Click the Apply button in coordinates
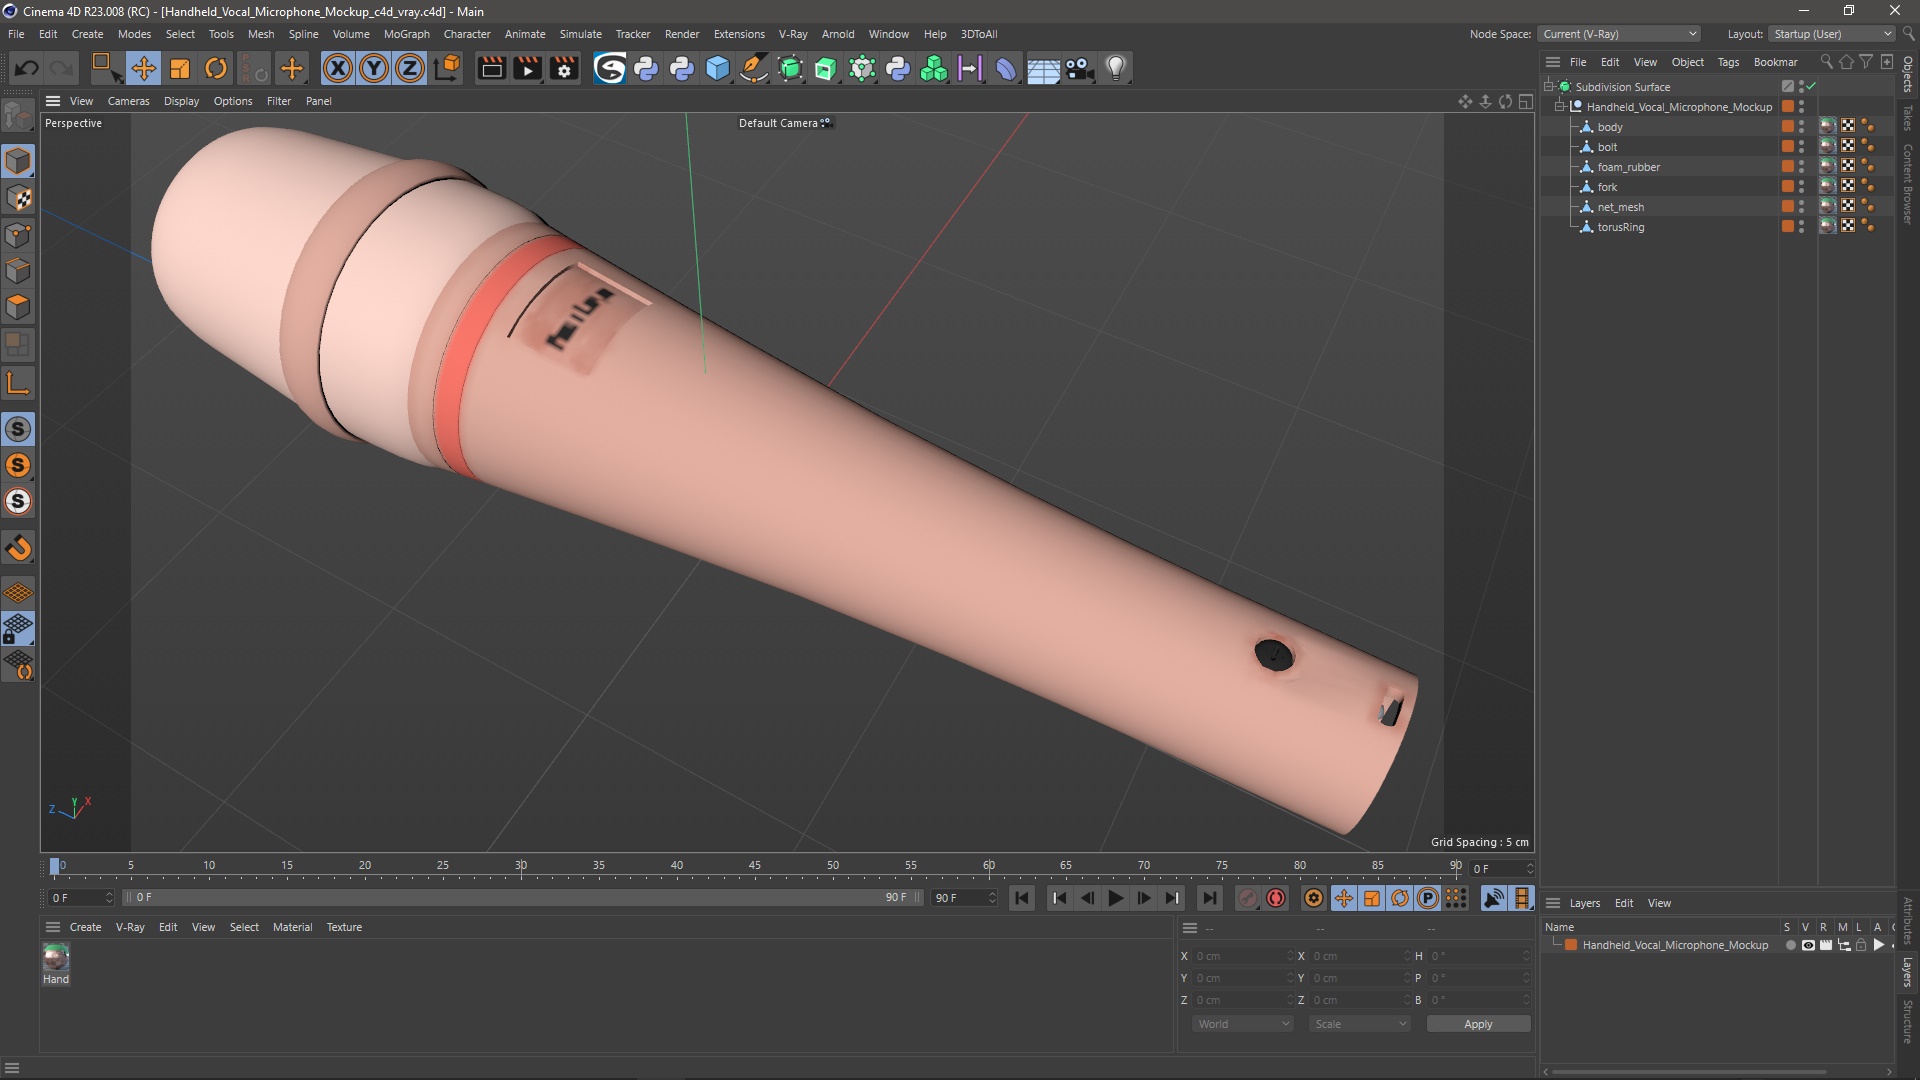 pyautogui.click(x=1478, y=1023)
